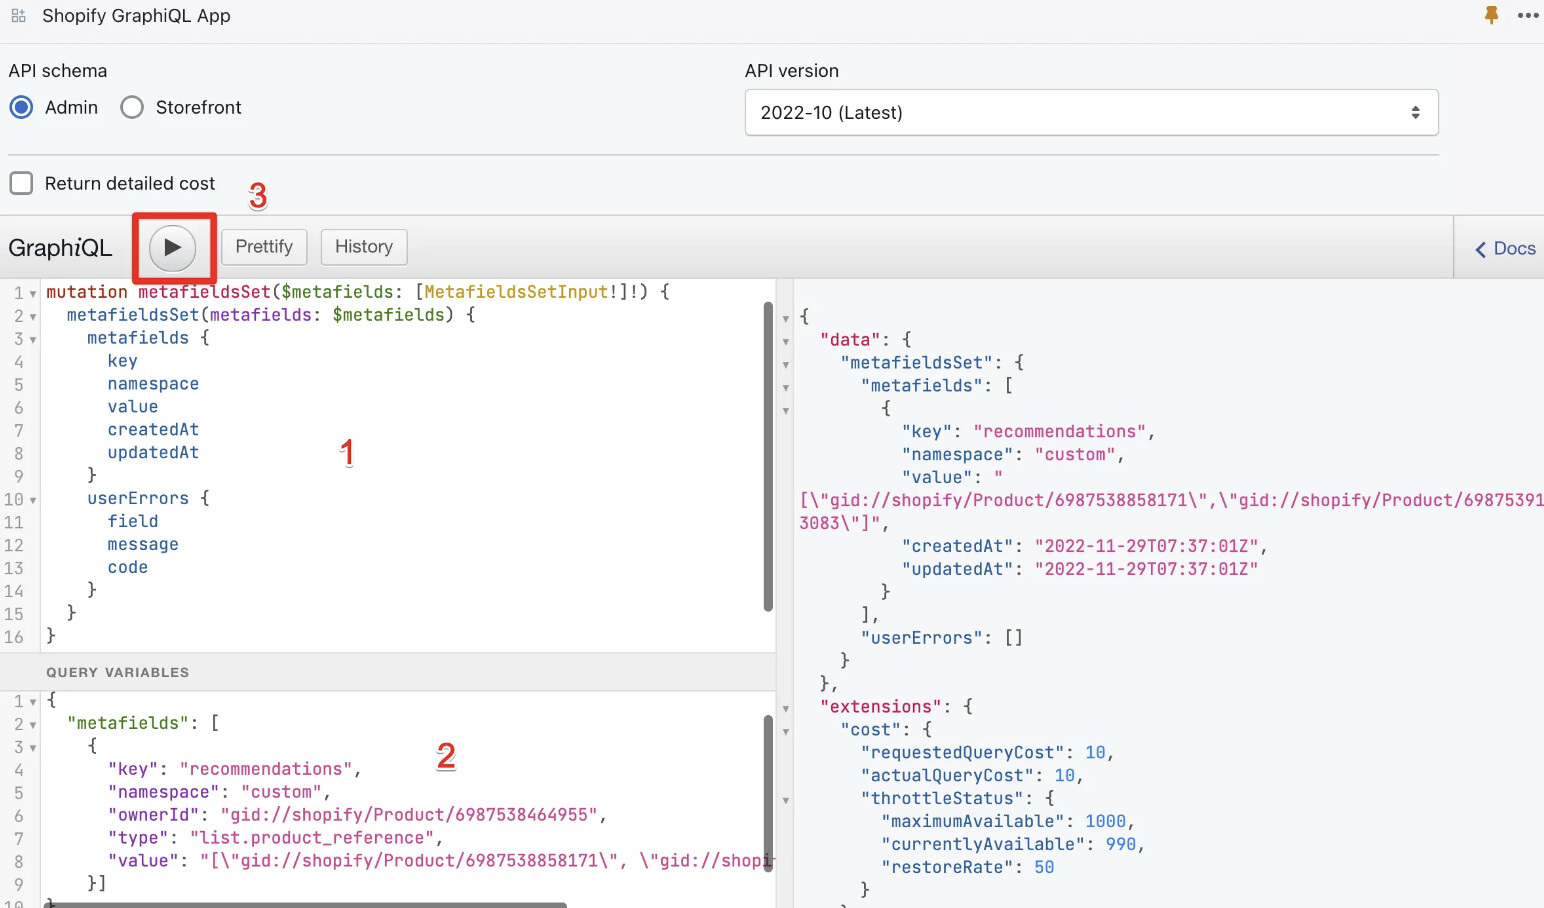
Task: Collapse the metafield object inside the response array
Action: (x=786, y=411)
